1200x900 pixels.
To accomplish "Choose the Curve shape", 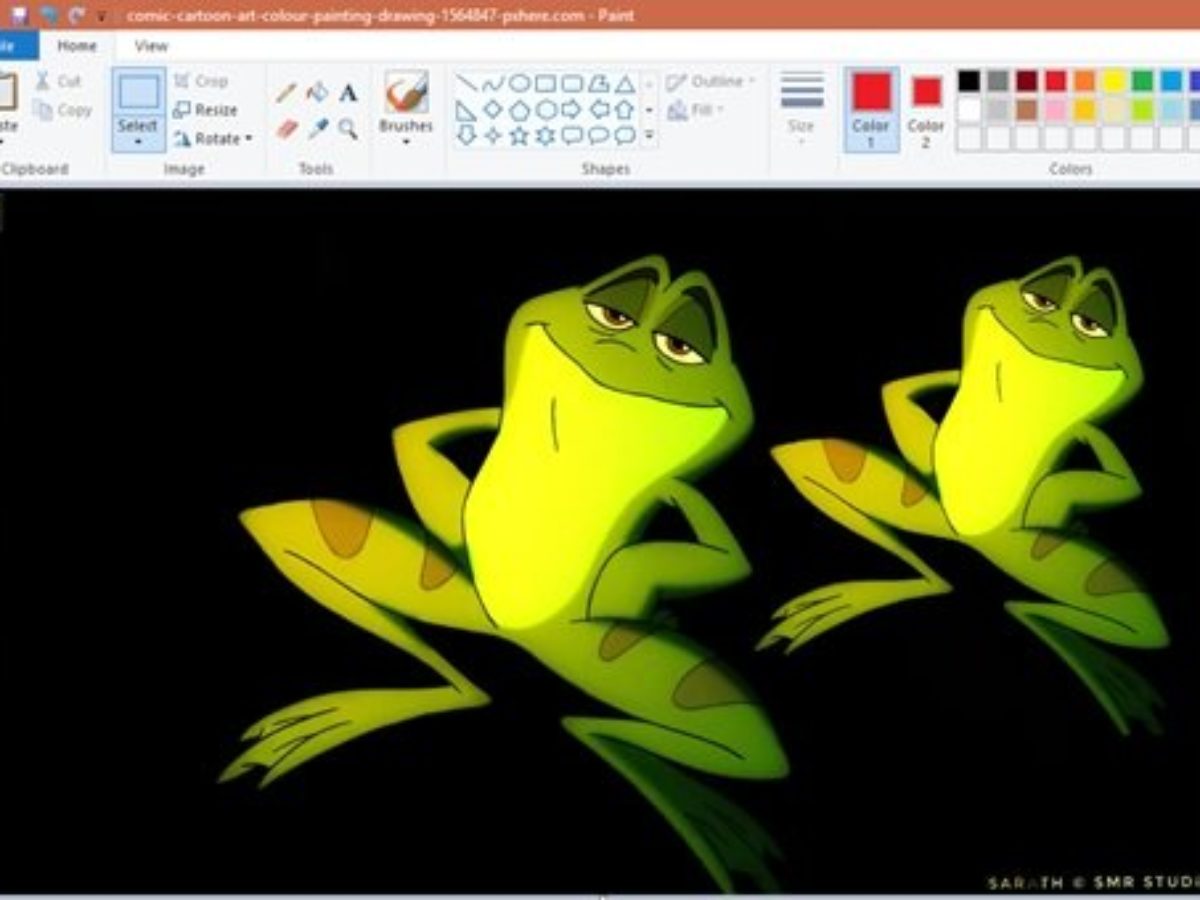I will click(493, 83).
